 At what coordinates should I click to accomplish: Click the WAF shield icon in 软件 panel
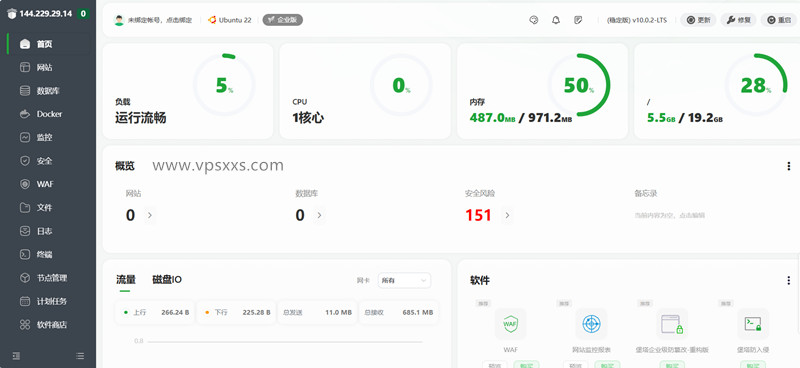click(x=510, y=324)
